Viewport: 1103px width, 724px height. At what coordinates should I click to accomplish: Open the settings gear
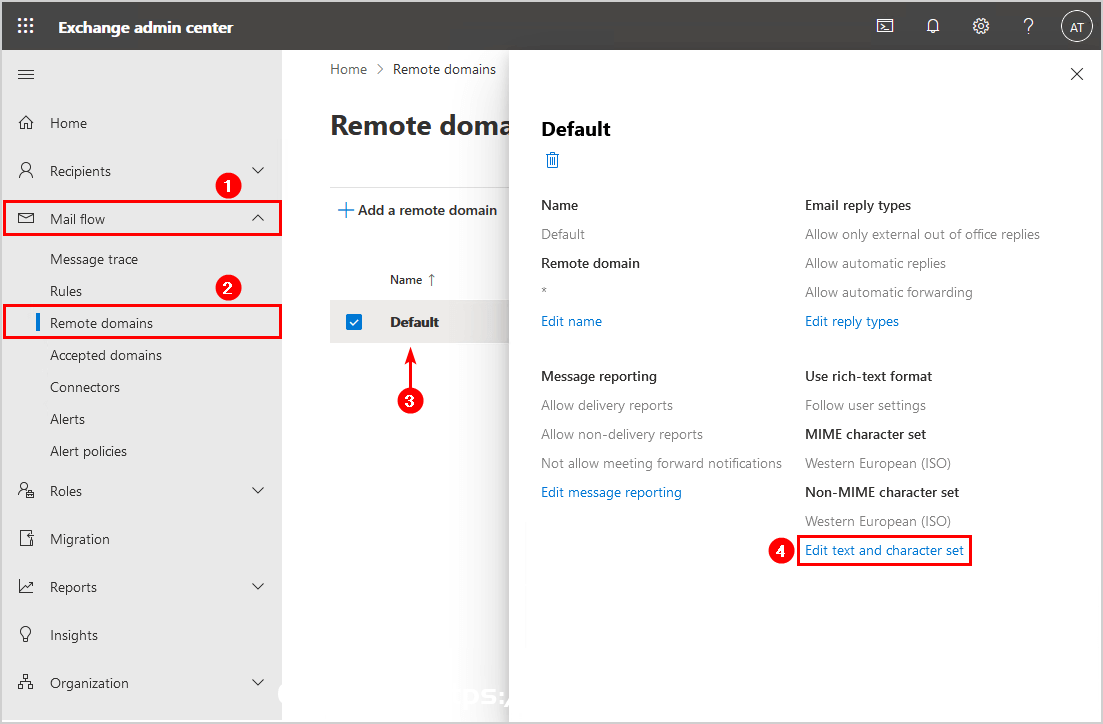[x=981, y=26]
